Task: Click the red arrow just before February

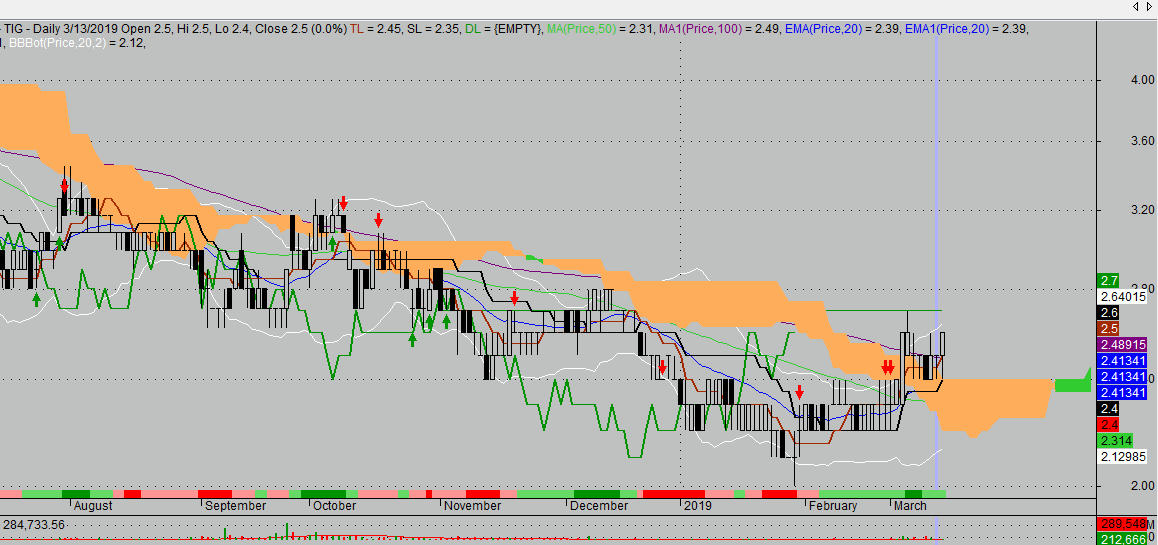Action: click(x=799, y=392)
